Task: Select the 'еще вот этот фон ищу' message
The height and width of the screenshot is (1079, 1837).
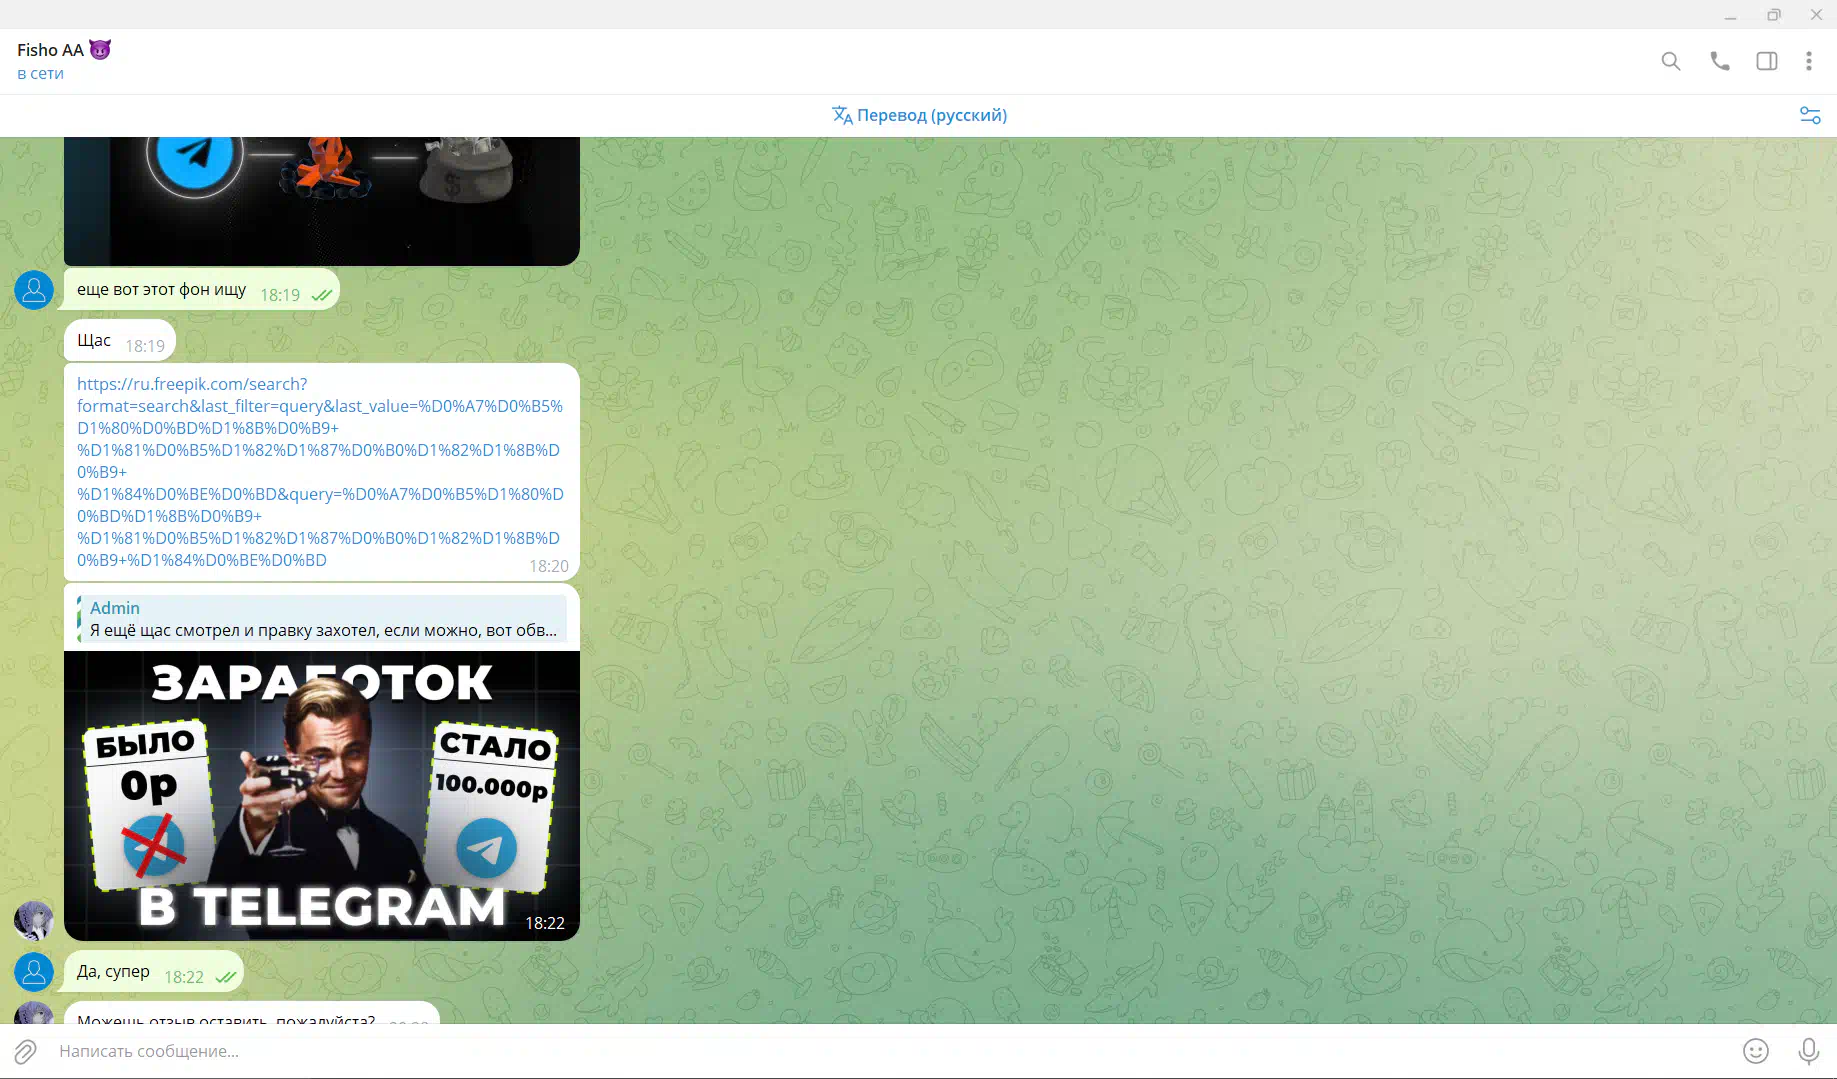Action: 202,290
